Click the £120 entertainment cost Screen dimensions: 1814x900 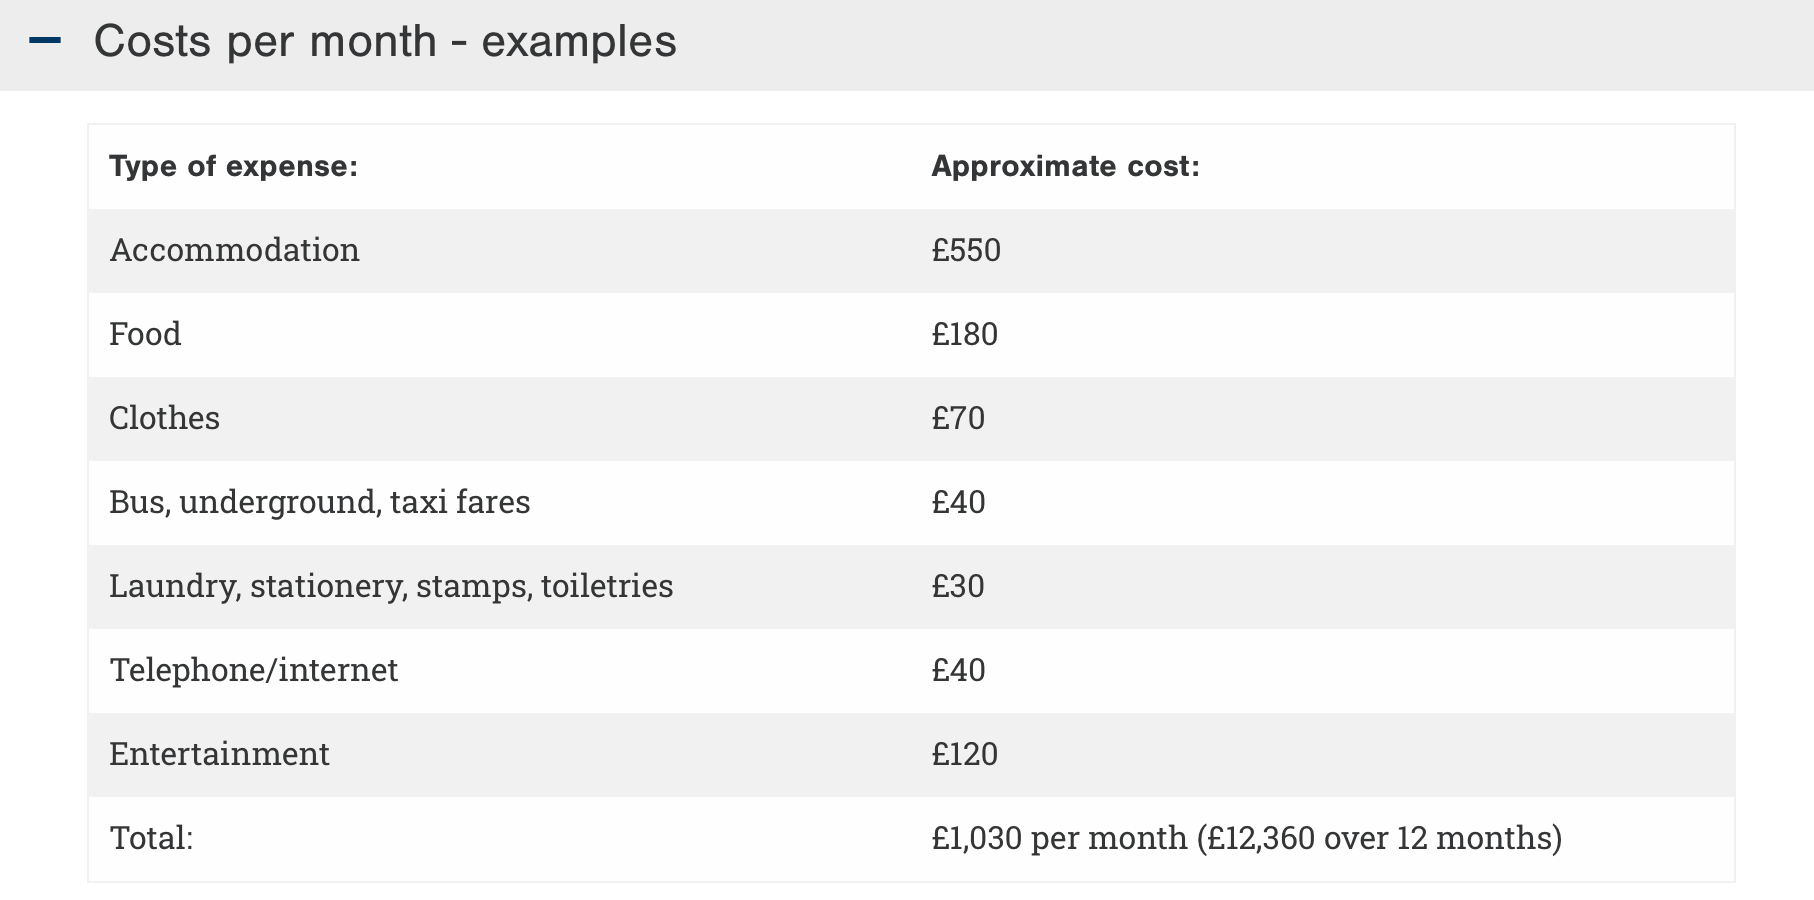pos(964,754)
